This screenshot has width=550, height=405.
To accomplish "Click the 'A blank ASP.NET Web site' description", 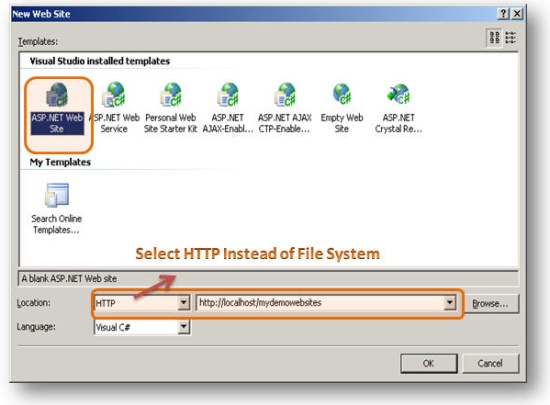I will 69,279.
